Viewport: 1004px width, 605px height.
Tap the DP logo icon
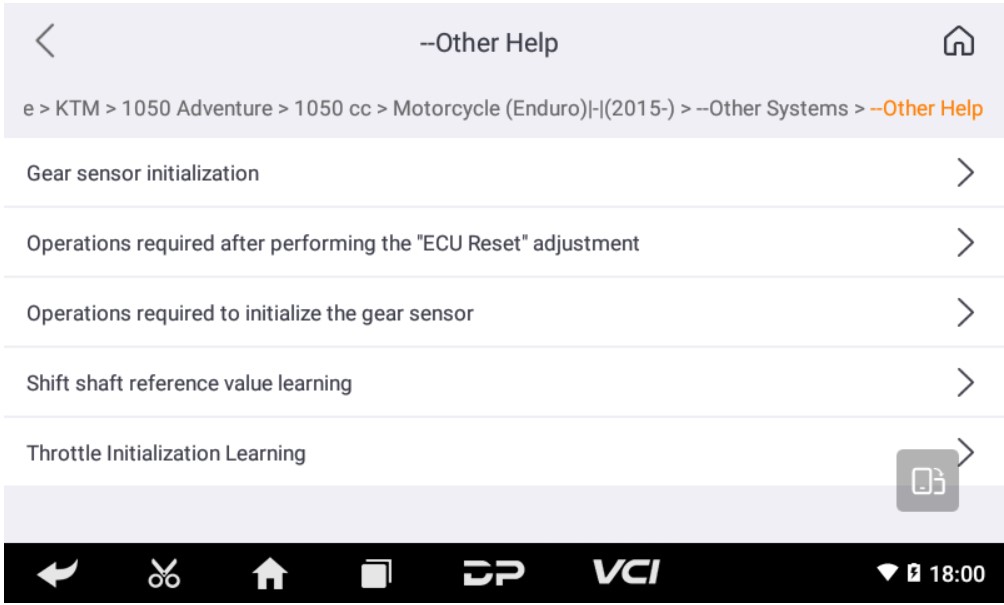click(x=494, y=574)
